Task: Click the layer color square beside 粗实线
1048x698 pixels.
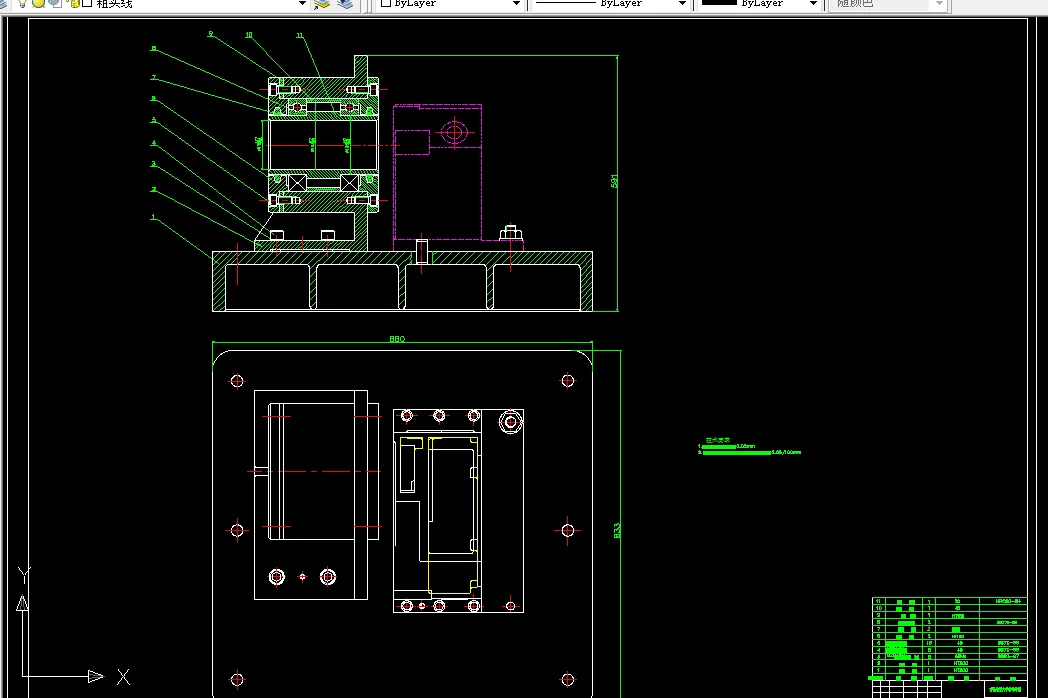Action: click(x=87, y=3)
